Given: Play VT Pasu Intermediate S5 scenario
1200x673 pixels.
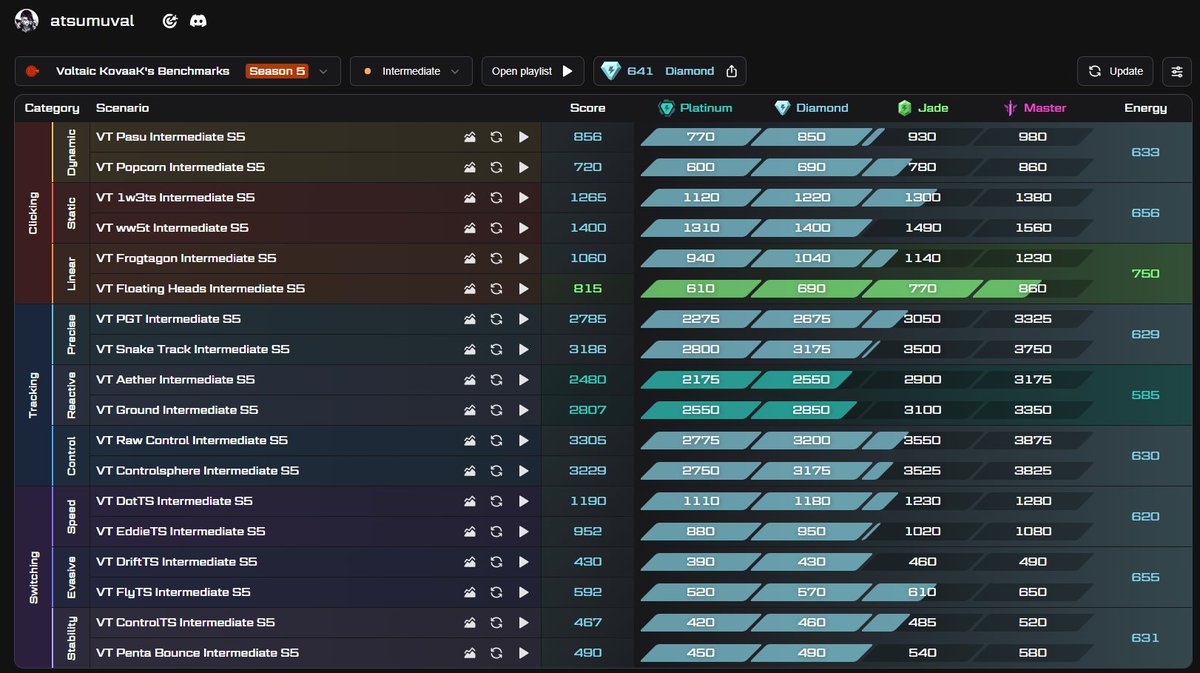Looking at the screenshot, I should pos(523,137).
